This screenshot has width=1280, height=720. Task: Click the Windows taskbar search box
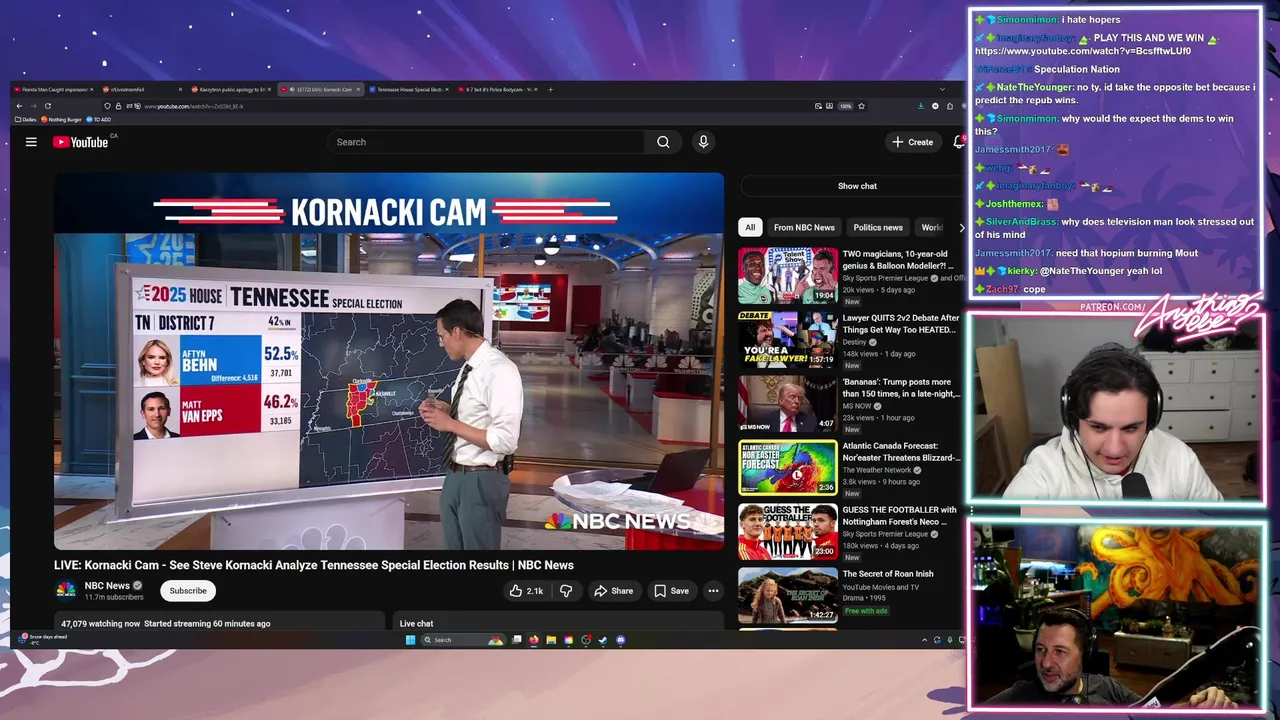[x=463, y=640]
